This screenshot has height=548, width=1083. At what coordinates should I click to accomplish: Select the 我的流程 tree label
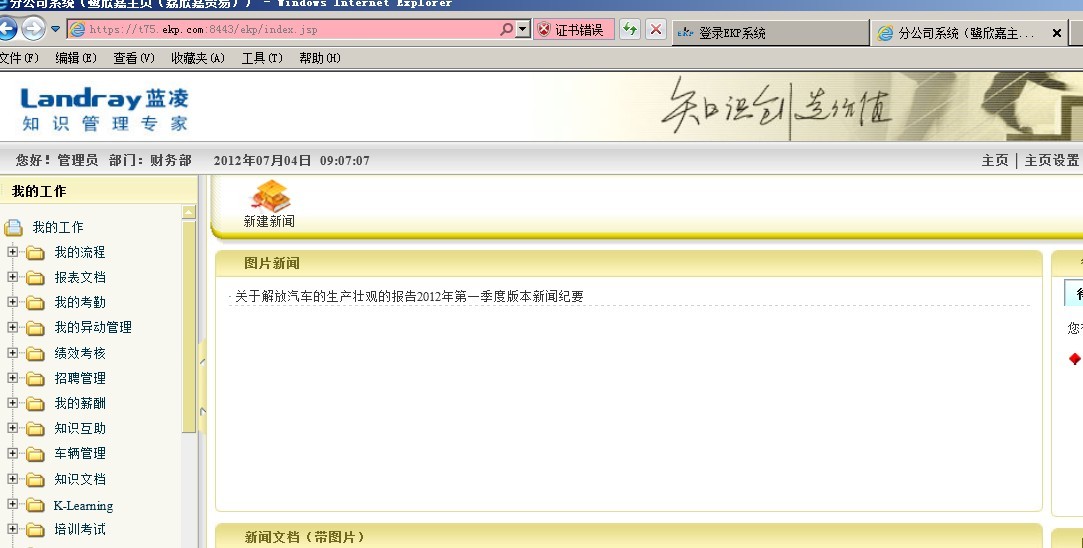(x=80, y=252)
